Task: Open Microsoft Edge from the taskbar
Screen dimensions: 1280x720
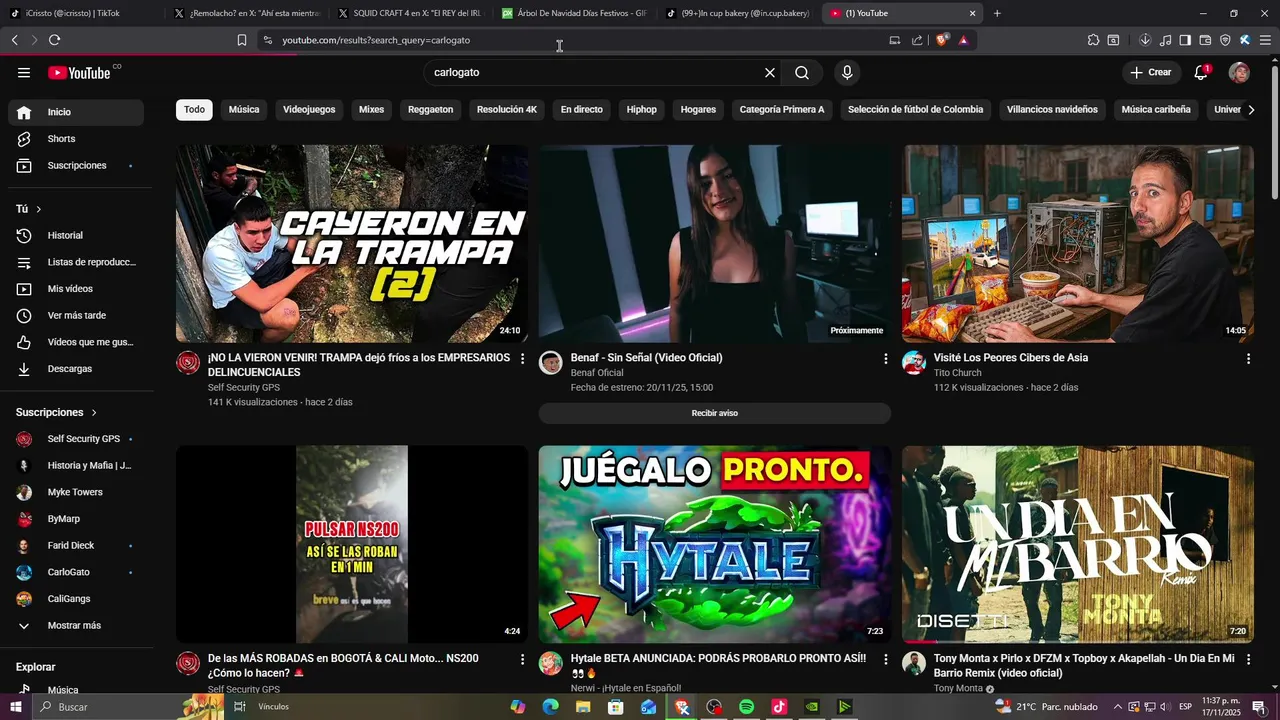Action: (x=550, y=707)
